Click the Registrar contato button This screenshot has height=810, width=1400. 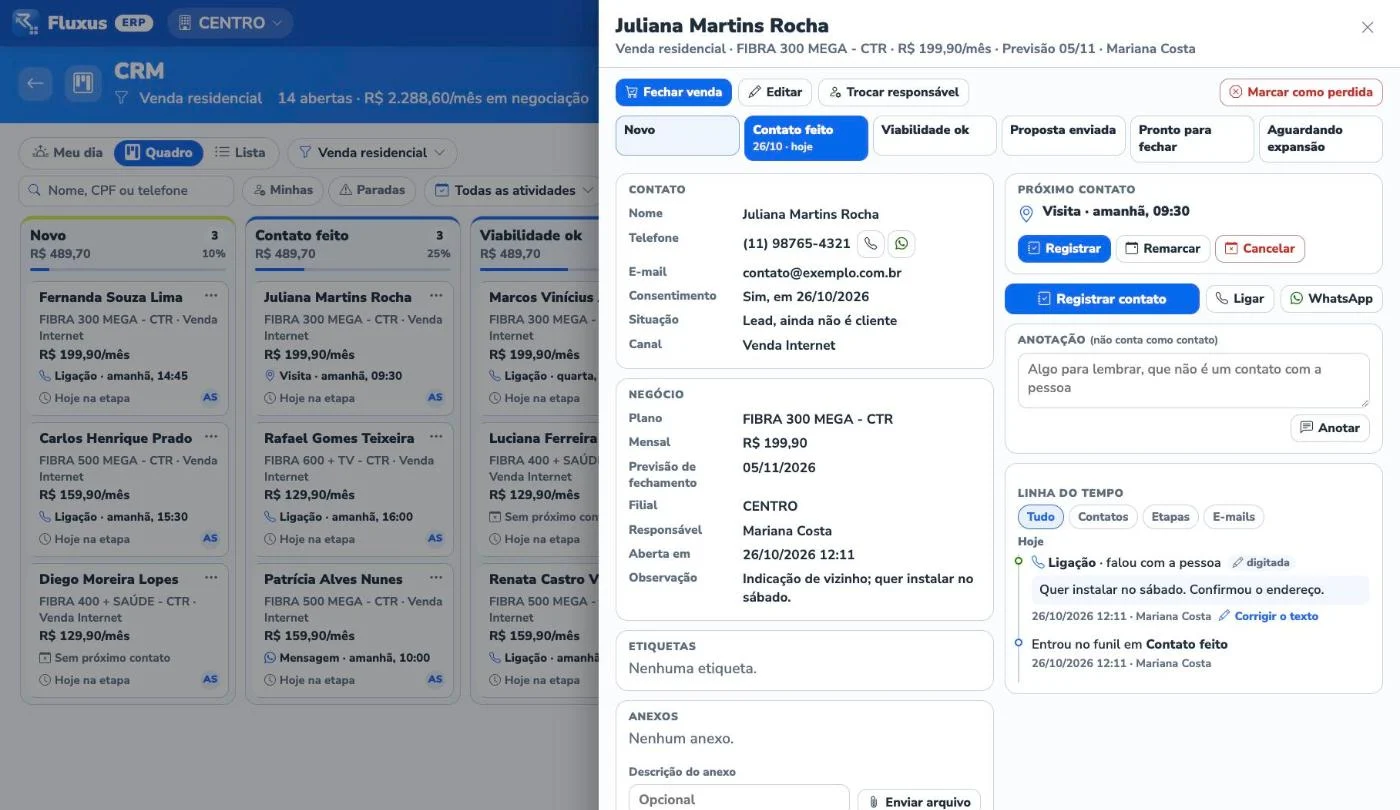1102,299
